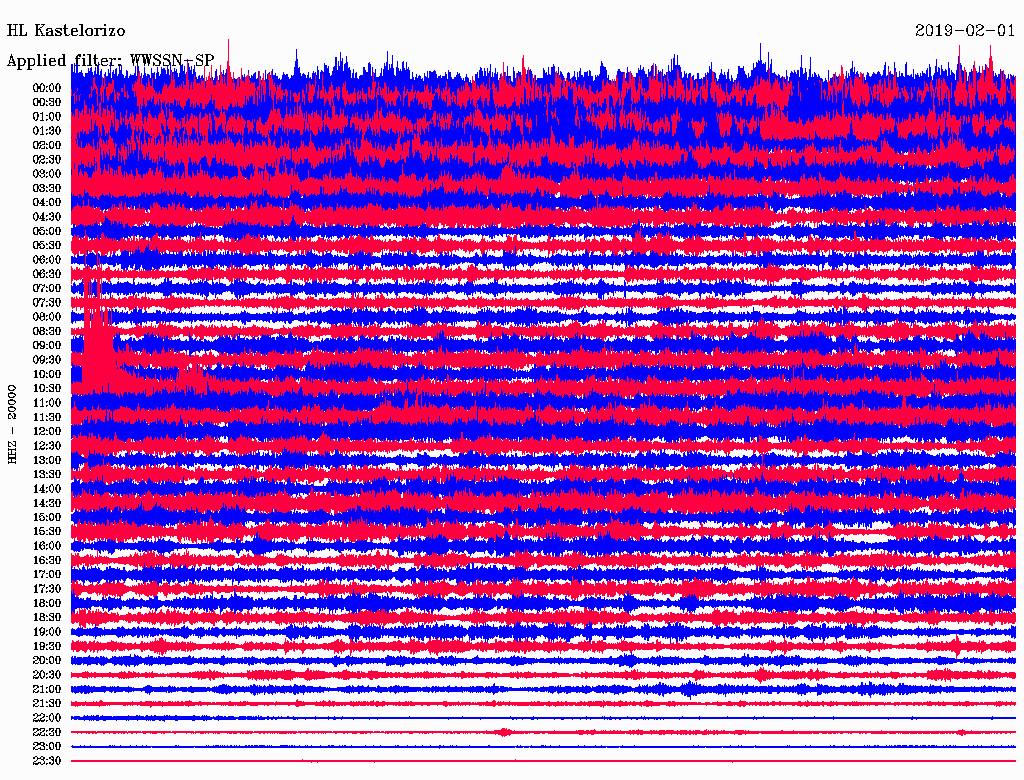The height and width of the screenshot is (780, 1024).
Task: Select the '20:00' time label
Action: (x=47, y=661)
